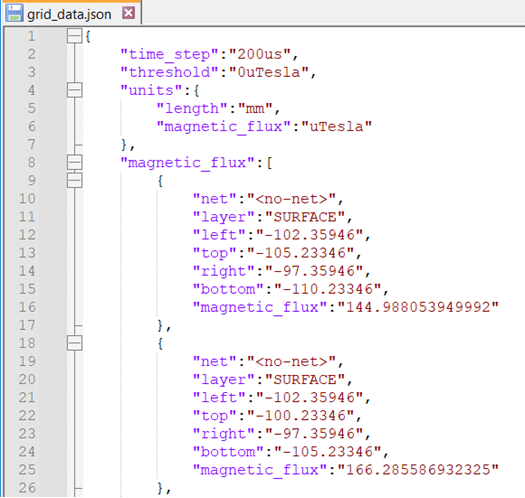This screenshot has width=525, height=498.
Task: Click the "SURFACE" value on line 11
Action: [305, 217]
